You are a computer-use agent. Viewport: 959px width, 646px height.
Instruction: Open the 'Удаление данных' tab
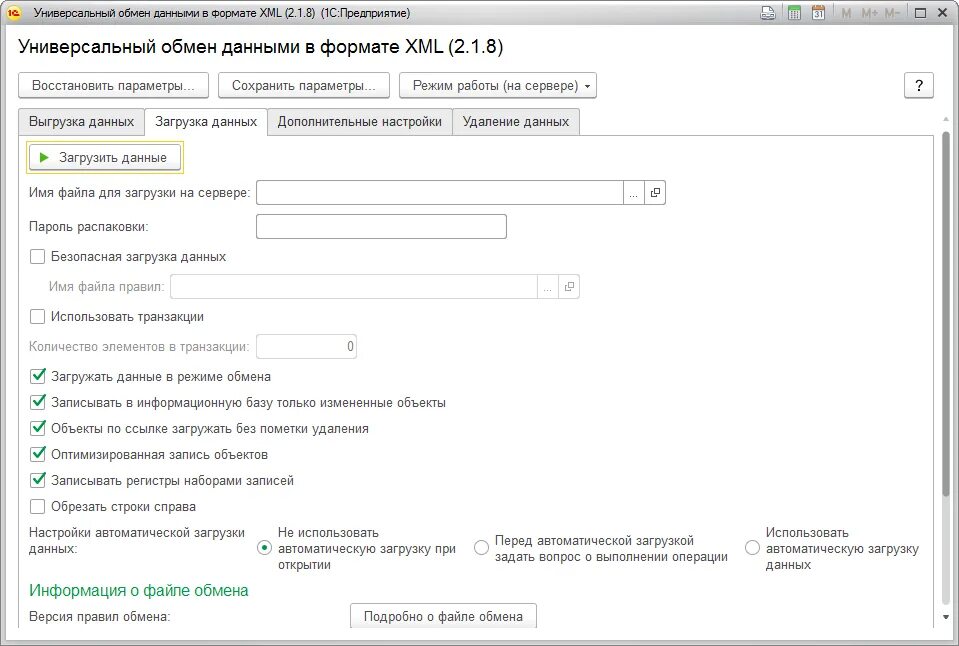click(516, 121)
